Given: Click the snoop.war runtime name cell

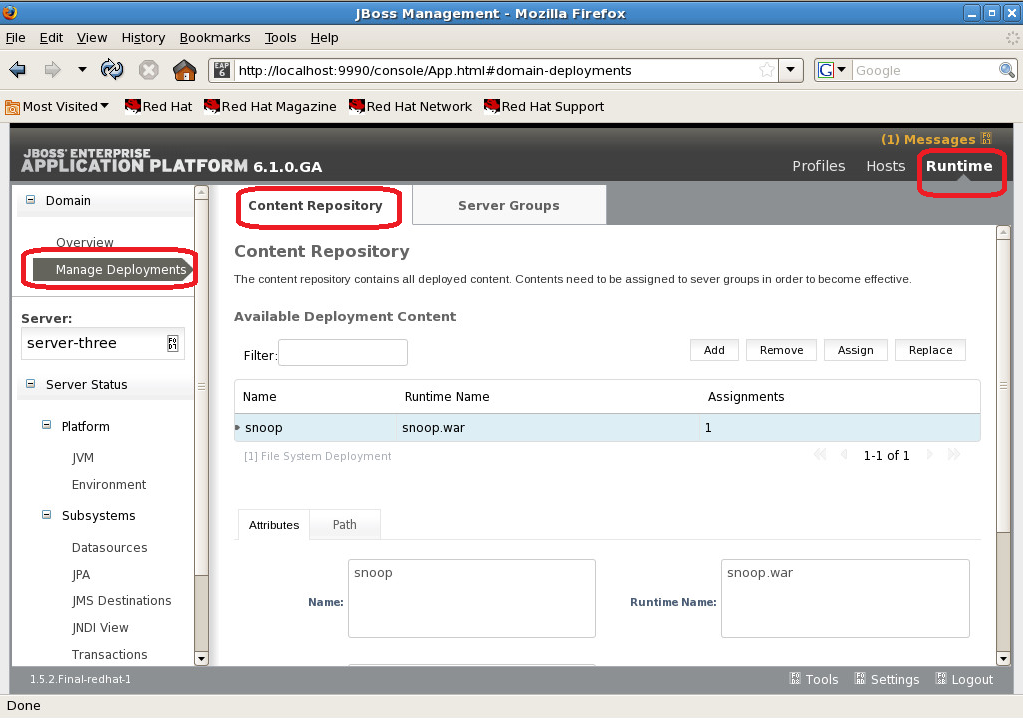Looking at the screenshot, I should click(x=433, y=428).
